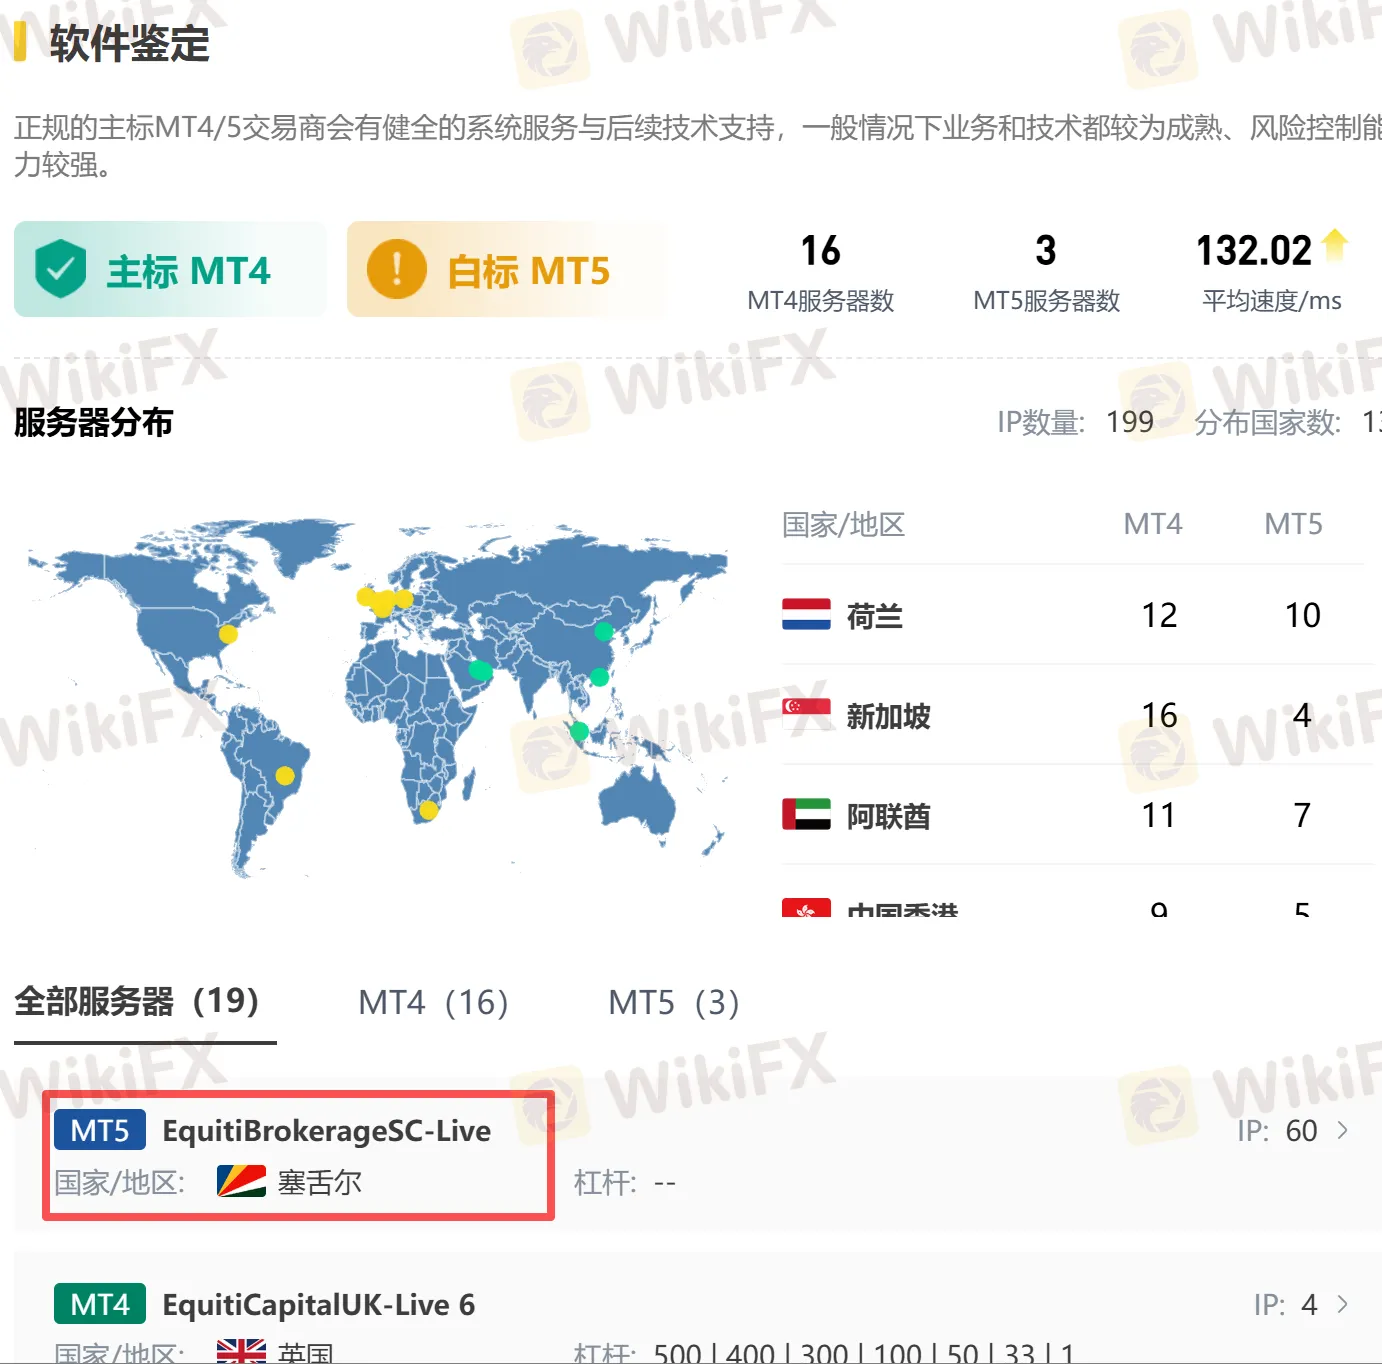The image size is (1382, 1364).
Task: Click the 分布国家数 label
Action: pos(1268,422)
